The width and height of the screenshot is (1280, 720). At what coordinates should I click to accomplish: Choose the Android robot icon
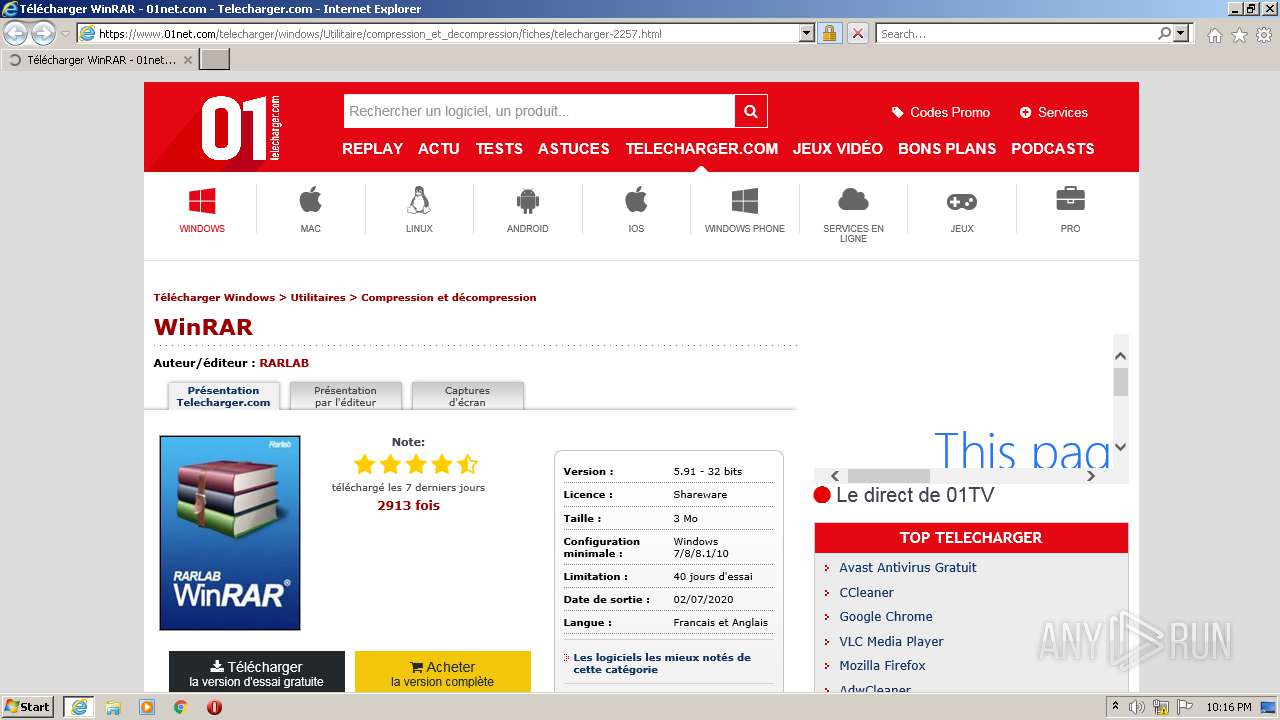tap(528, 200)
